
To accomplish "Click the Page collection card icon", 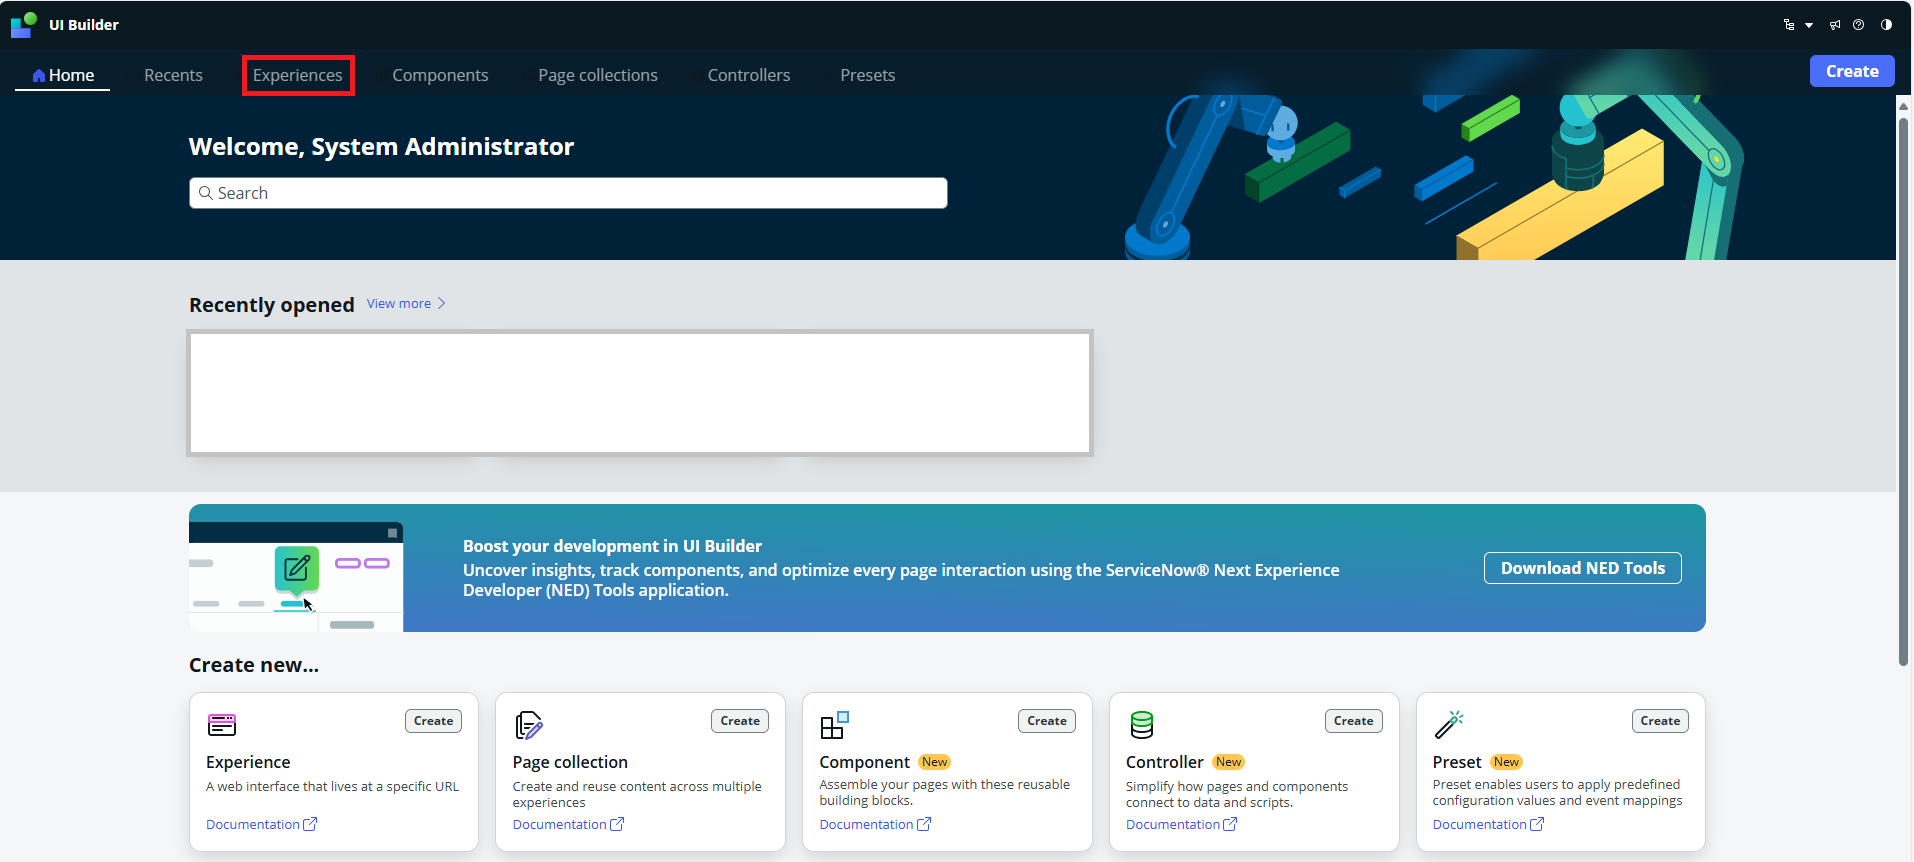I will click(528, 724).
